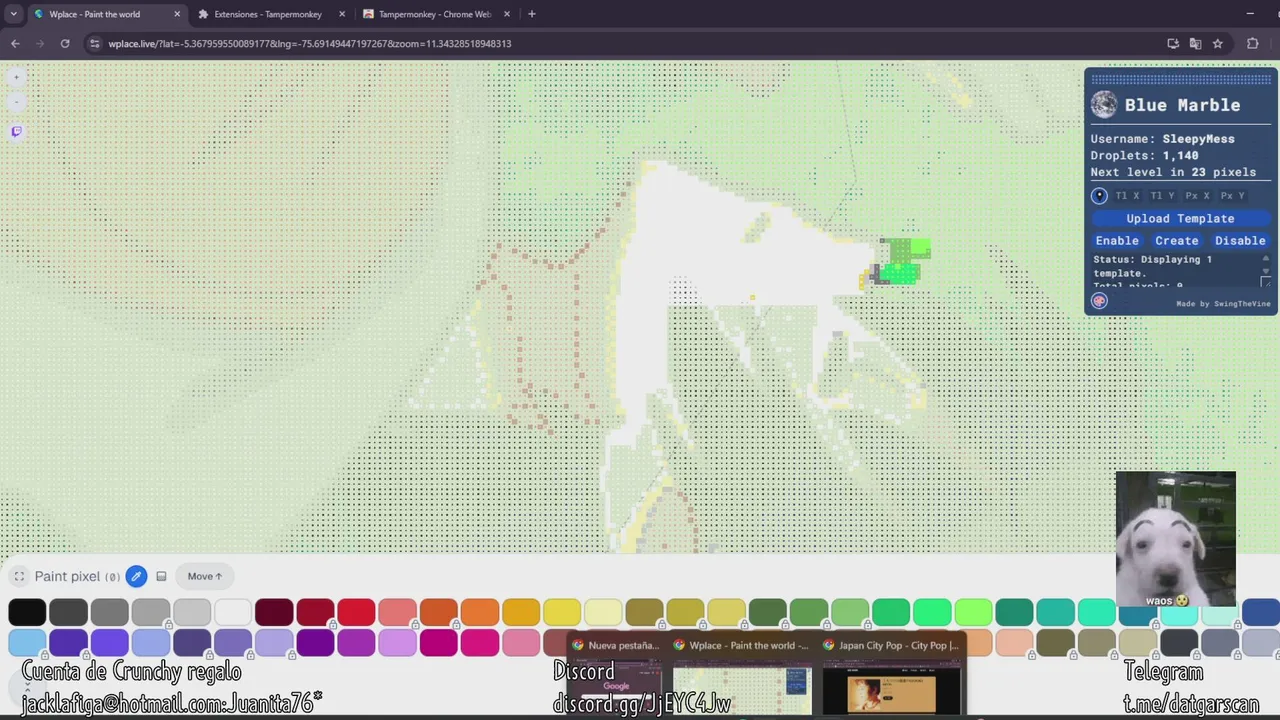
Task: Expand the paint panel corner icon
Action: click(19, 576)
